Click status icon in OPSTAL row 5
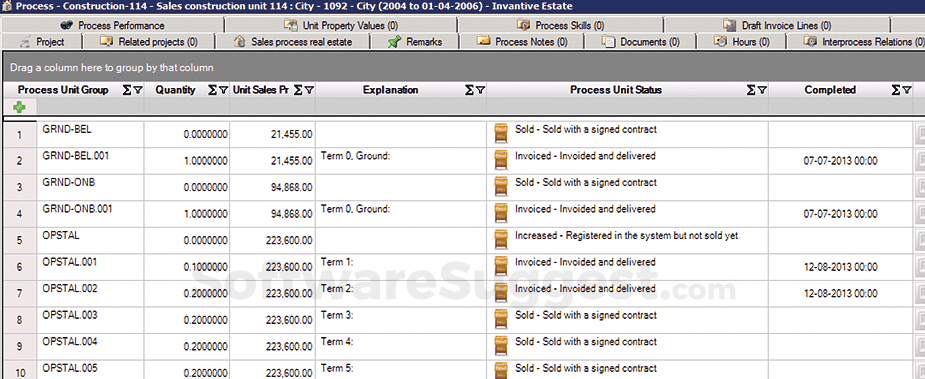 point(501,240)
